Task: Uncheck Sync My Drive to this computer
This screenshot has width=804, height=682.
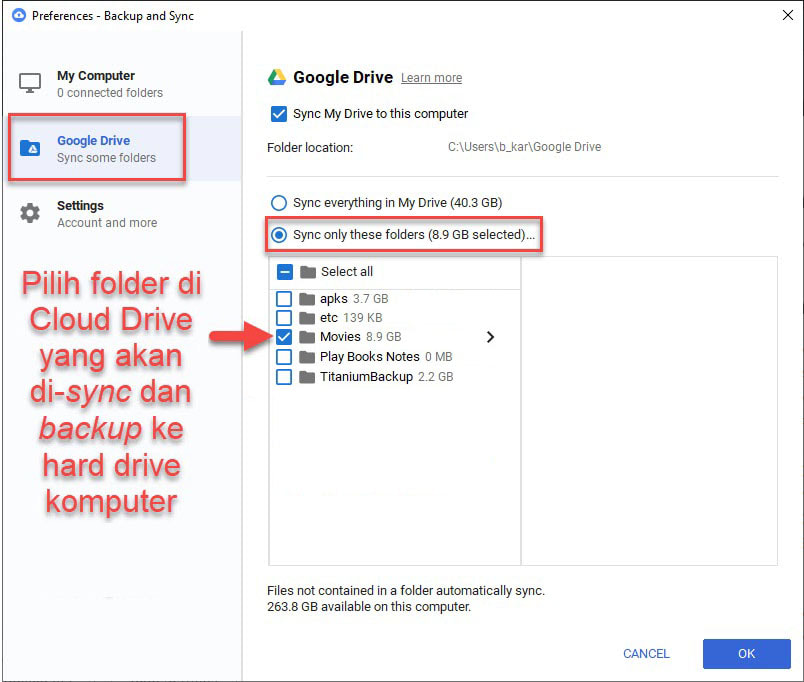Action: [278, 114]
